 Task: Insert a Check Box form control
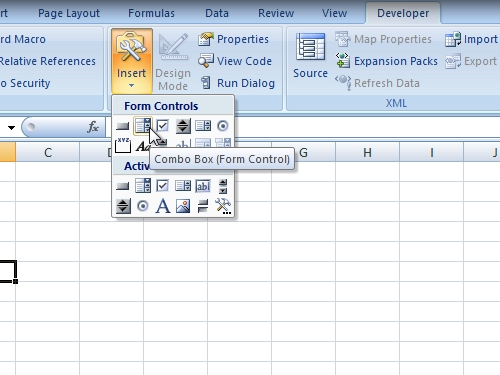coord(163,126)
